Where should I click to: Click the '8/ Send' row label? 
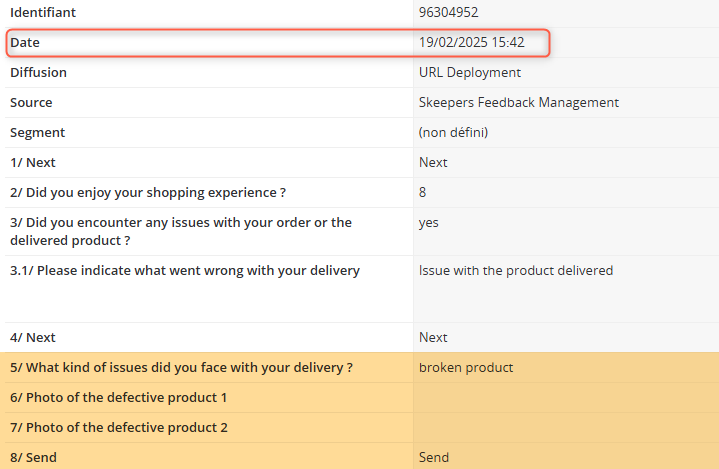(33, 457)
